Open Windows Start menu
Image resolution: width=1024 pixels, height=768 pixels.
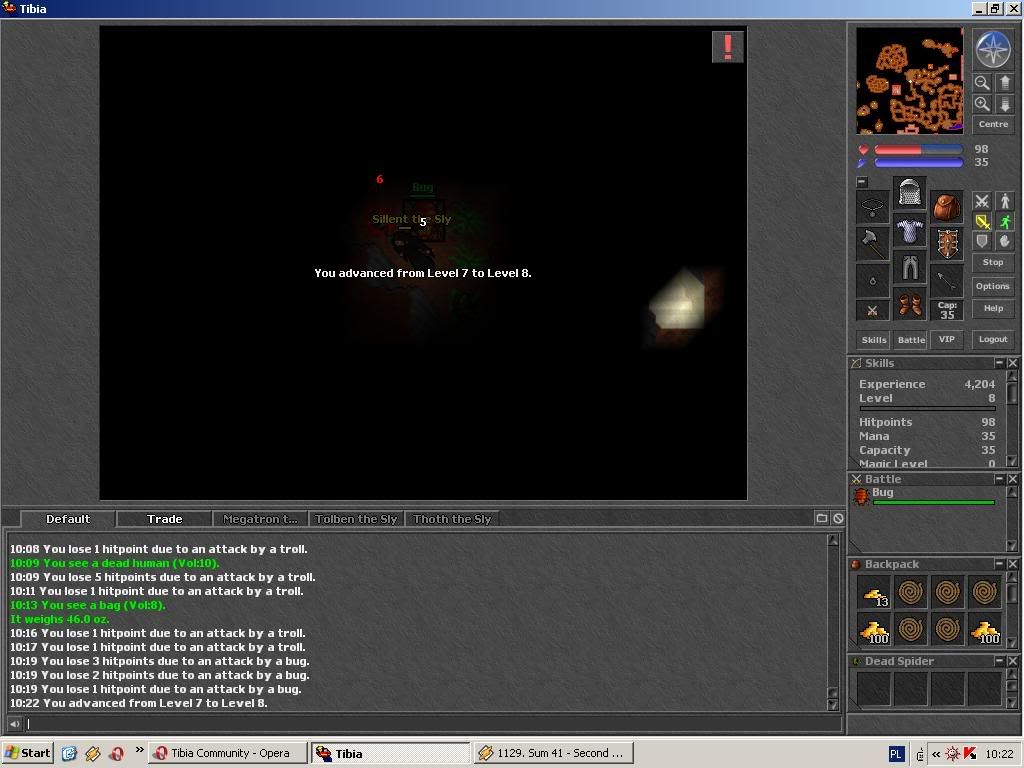tap(27, 753)
